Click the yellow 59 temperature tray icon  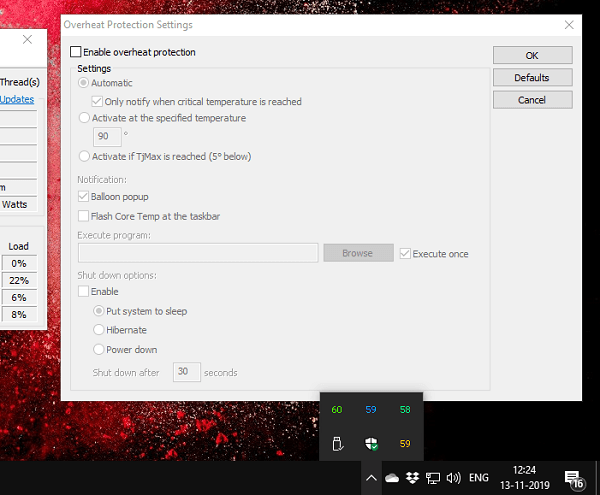click(405, 444)
